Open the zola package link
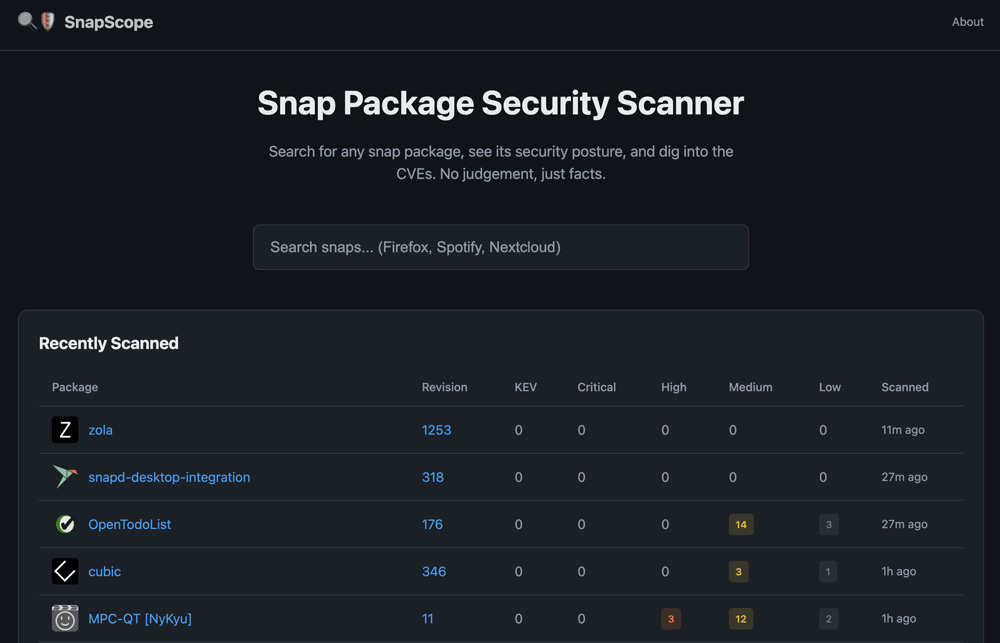The image size is (1000, 643). pos(100,430)
